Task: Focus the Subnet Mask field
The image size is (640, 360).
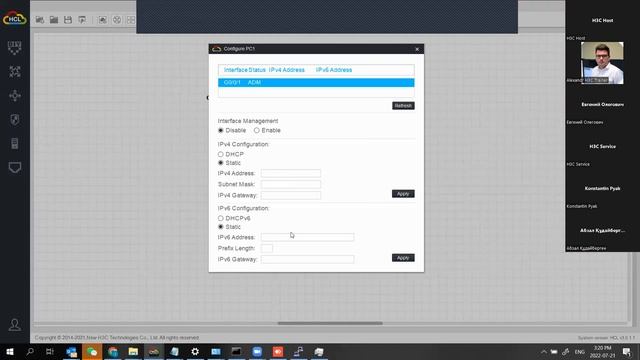Action: [291, 184]
